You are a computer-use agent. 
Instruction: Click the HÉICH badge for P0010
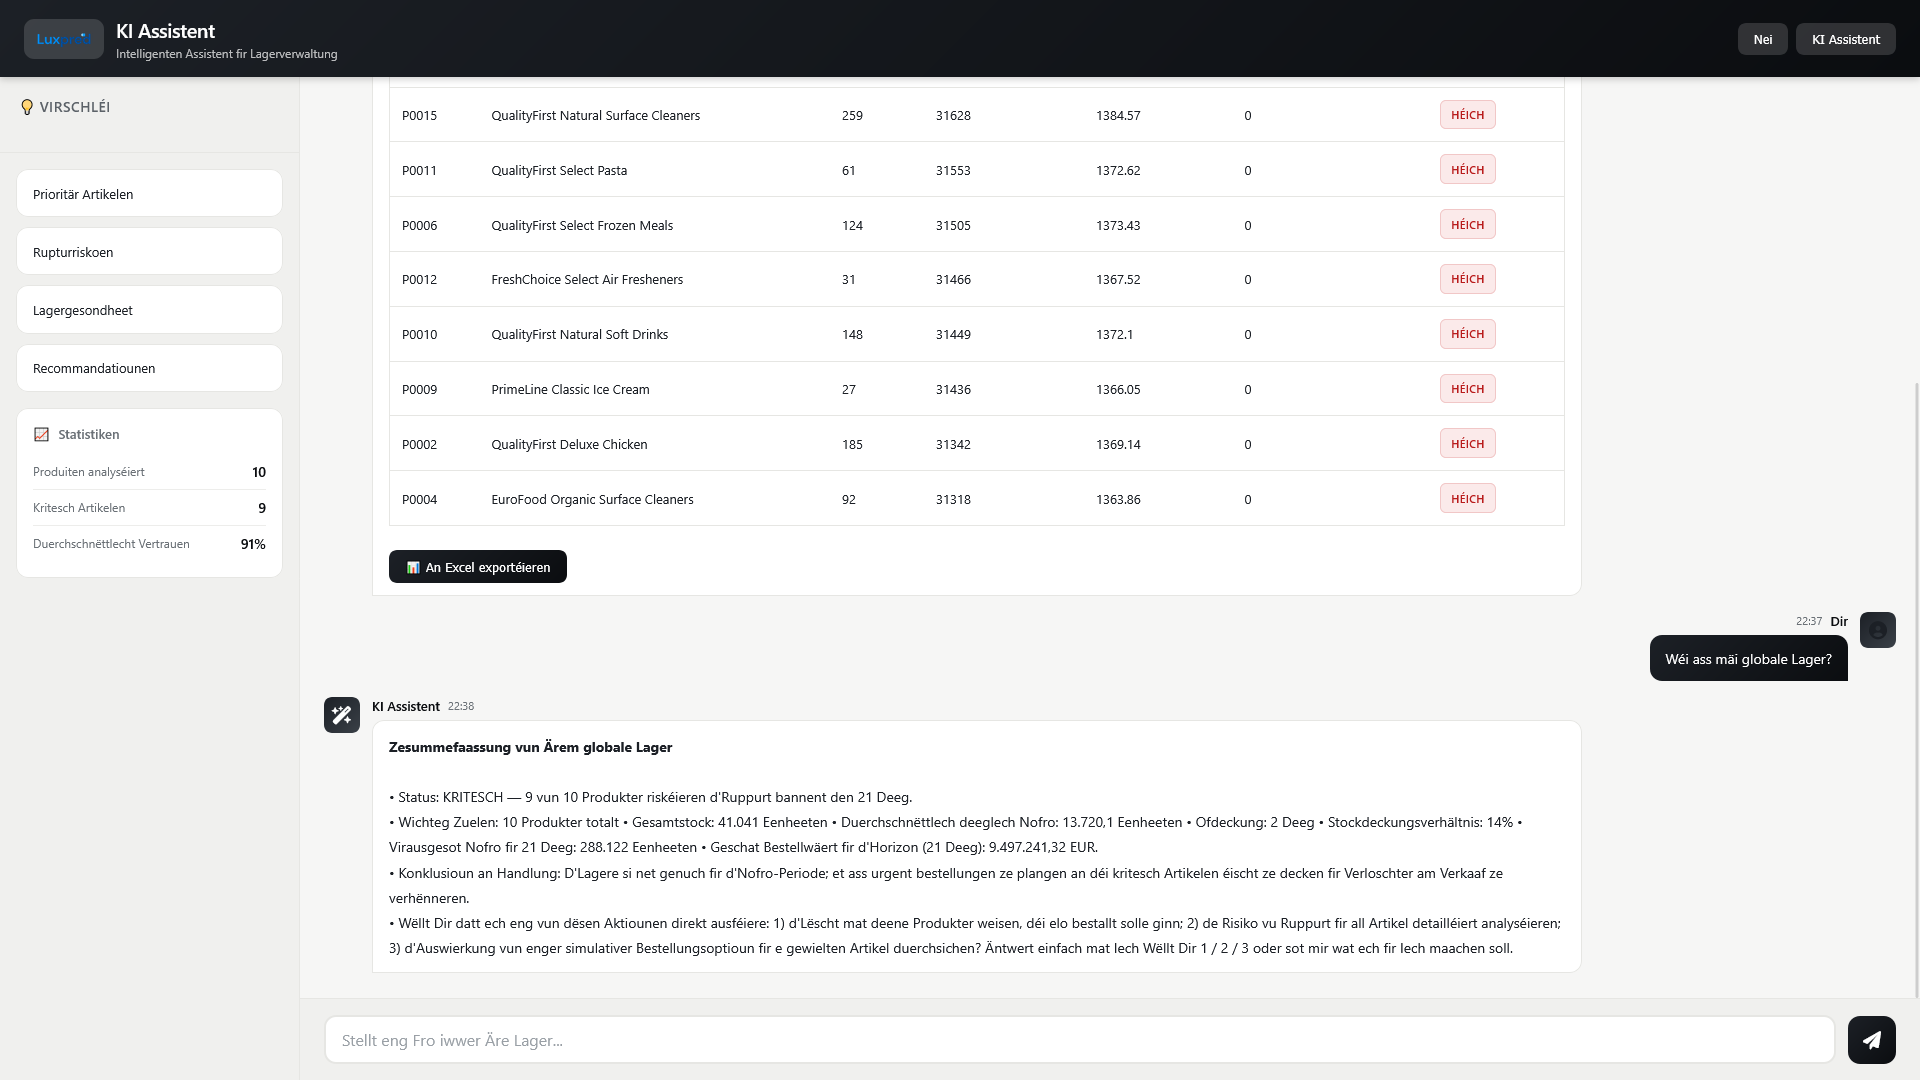pyautogui.click(x=1467, y=334)
